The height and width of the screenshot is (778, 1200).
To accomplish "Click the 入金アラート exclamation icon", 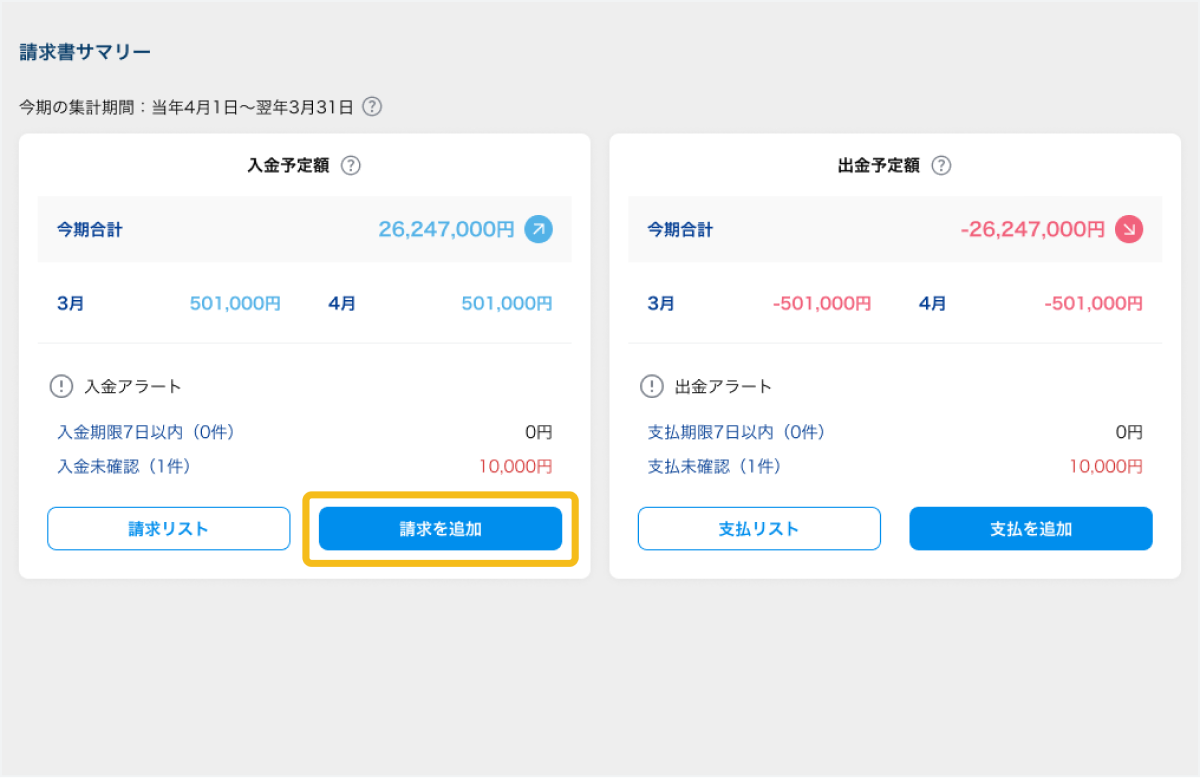I will click(x=61, y=386).
